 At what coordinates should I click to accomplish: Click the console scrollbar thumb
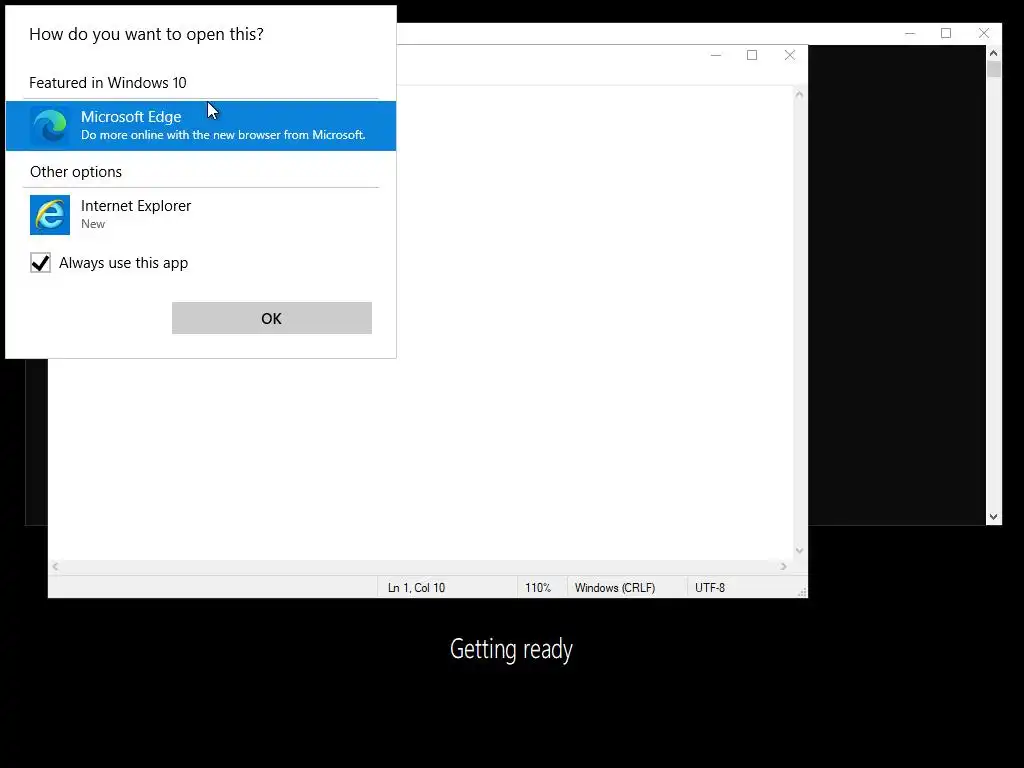pos(993,69)
